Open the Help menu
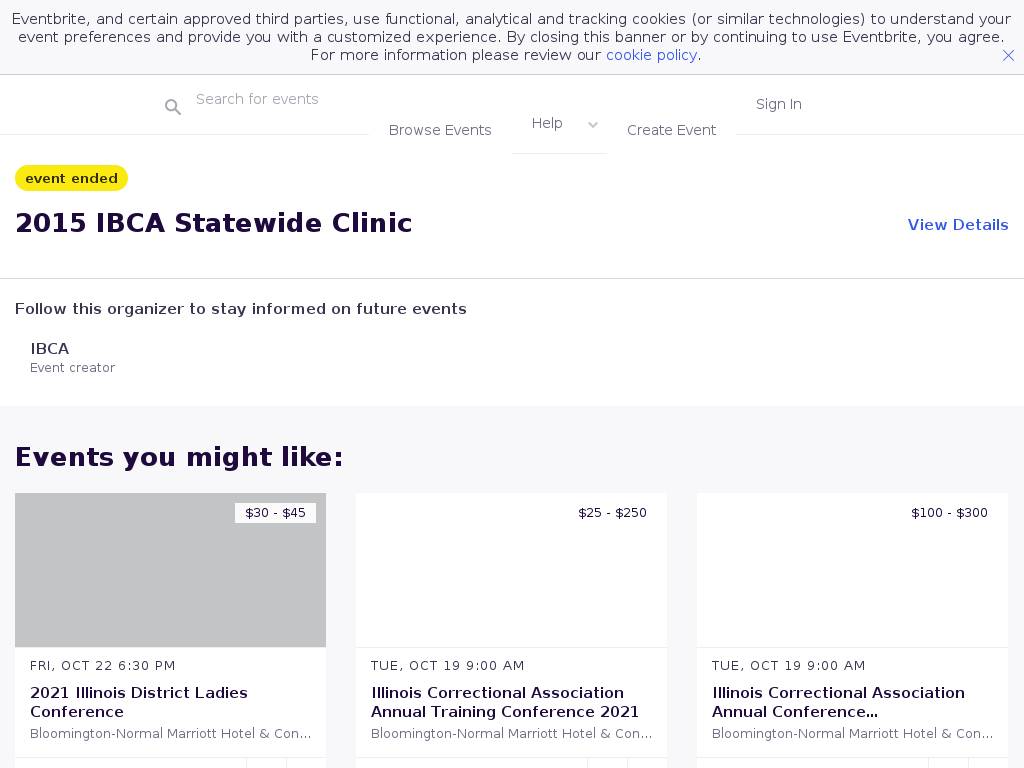The width and height of the screenshot is (1024, 768). click(547, 123)
